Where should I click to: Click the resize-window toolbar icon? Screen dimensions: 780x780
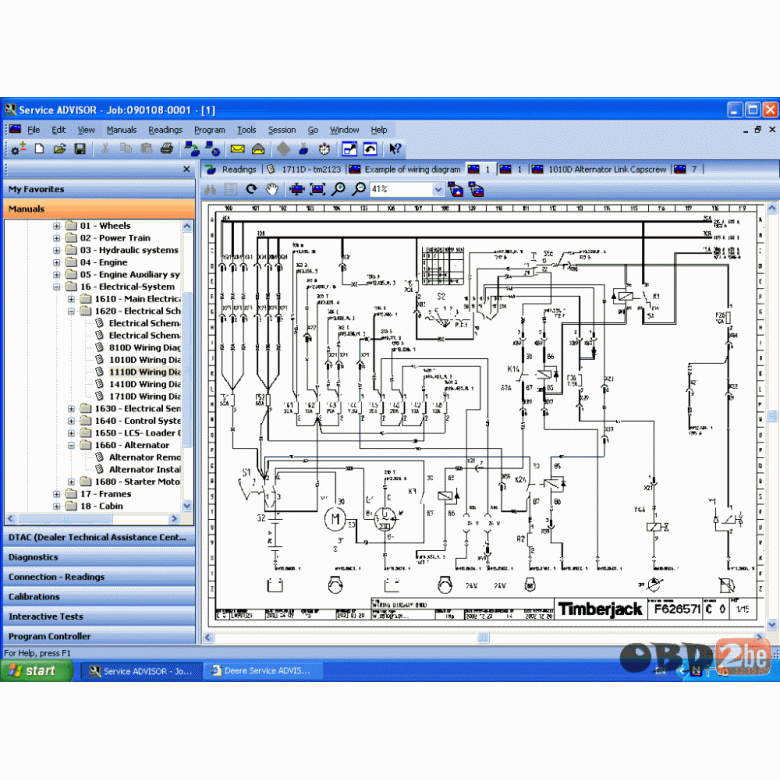click(x=349, y=149)
